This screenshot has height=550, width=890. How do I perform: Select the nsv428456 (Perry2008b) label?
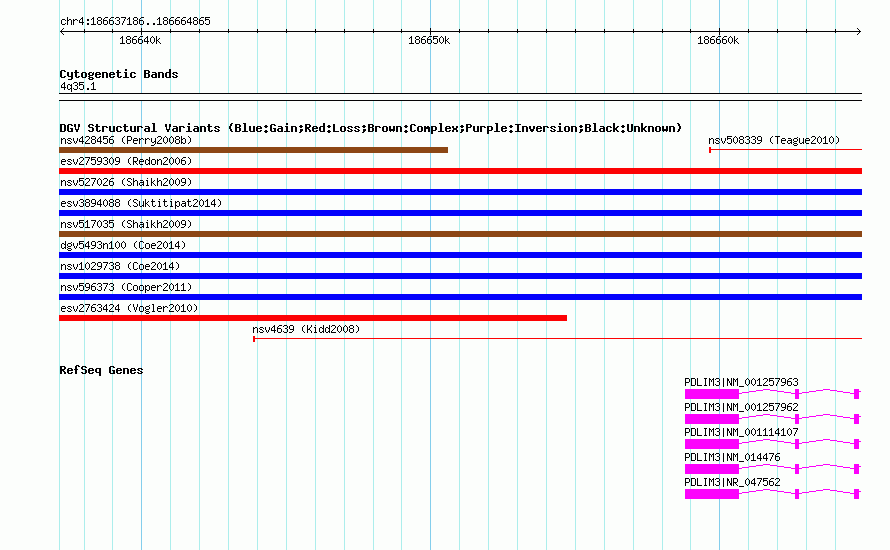126,140
